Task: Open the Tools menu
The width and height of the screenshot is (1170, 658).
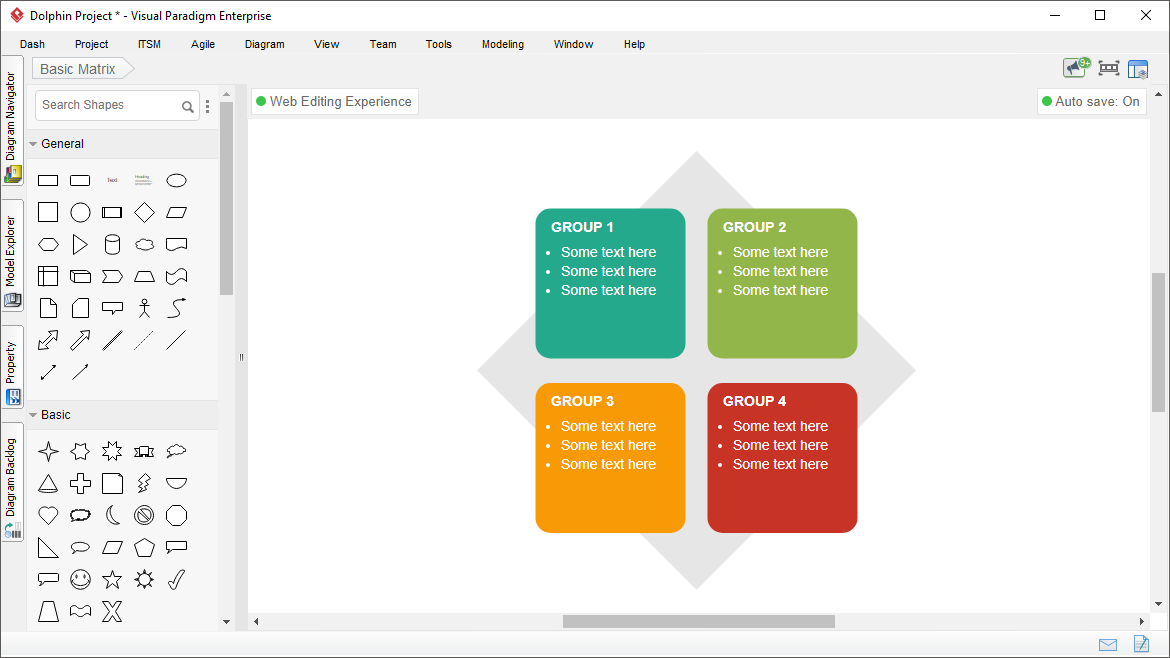Action: pos(439,44)
